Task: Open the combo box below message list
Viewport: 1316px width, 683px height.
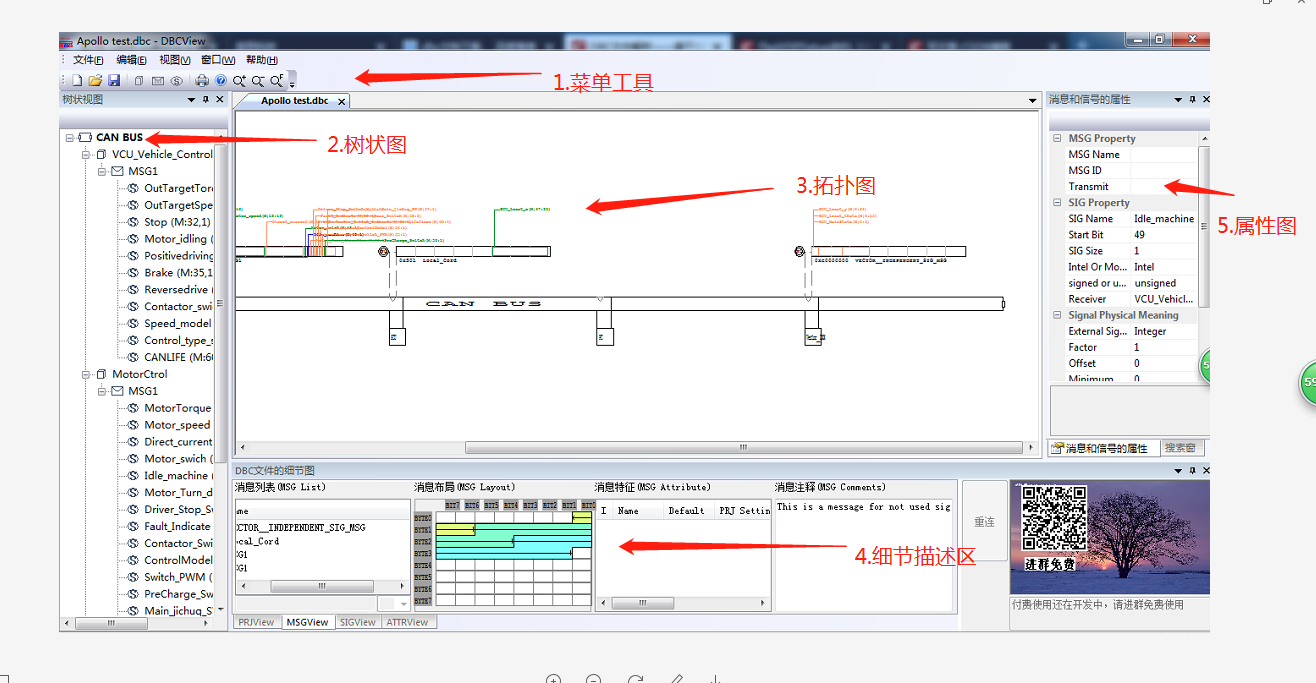Action: pyautogui.click(x=393, y=603)
